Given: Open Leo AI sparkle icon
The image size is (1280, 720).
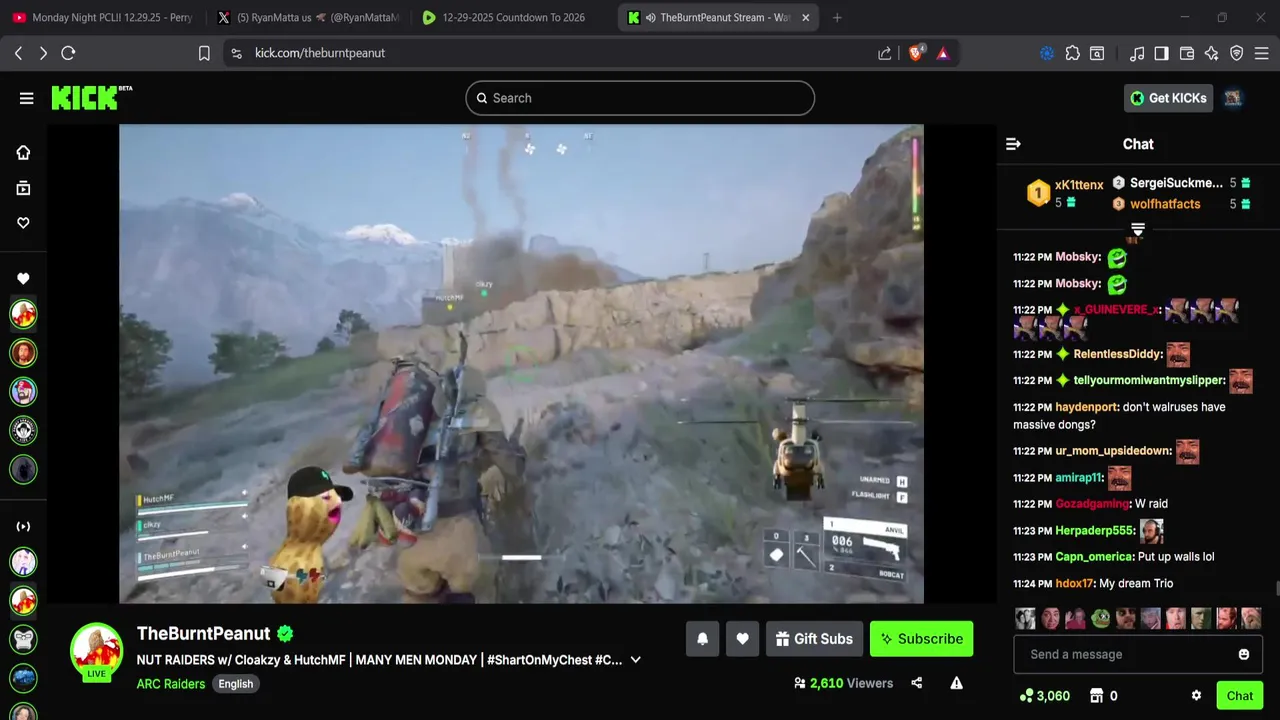Looking at the screenshot, I should [x=1212, y=53].
